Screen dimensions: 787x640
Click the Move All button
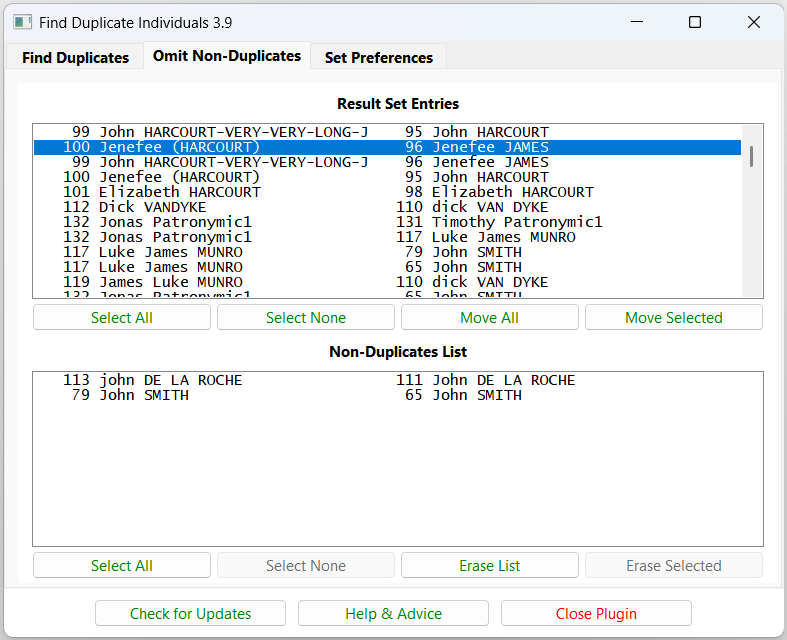[x=489, y=318]
